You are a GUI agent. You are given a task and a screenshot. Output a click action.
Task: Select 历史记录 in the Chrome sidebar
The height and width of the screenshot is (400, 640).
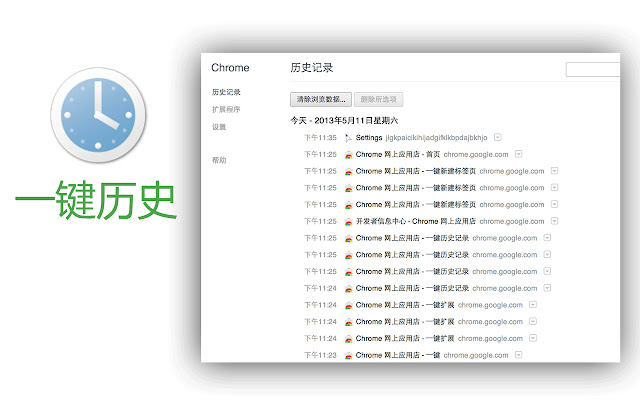(x=226, y=92)
